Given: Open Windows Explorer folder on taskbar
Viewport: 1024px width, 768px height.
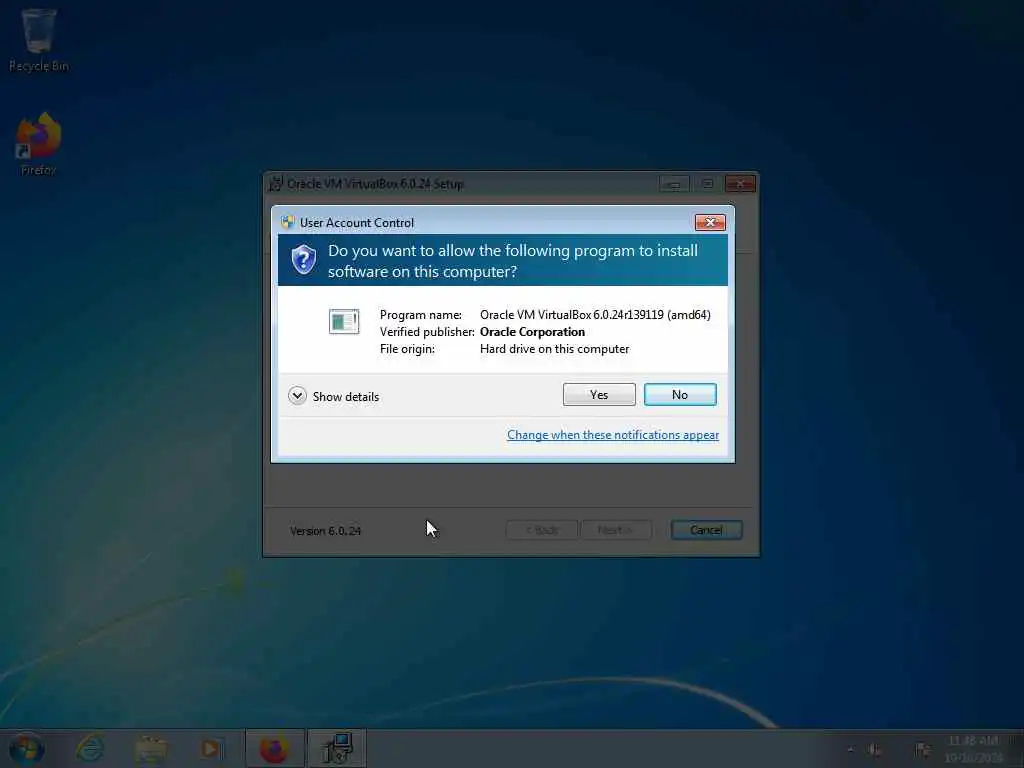Looking at the screenshot, I should click(150, 749).
